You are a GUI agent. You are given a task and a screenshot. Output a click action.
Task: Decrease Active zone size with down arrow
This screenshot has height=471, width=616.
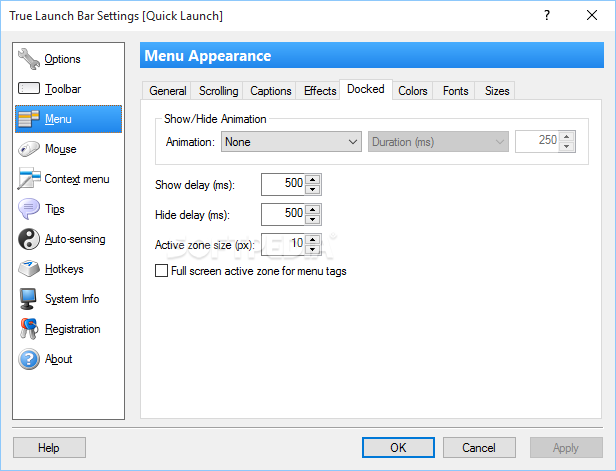[x=313, y=249]
